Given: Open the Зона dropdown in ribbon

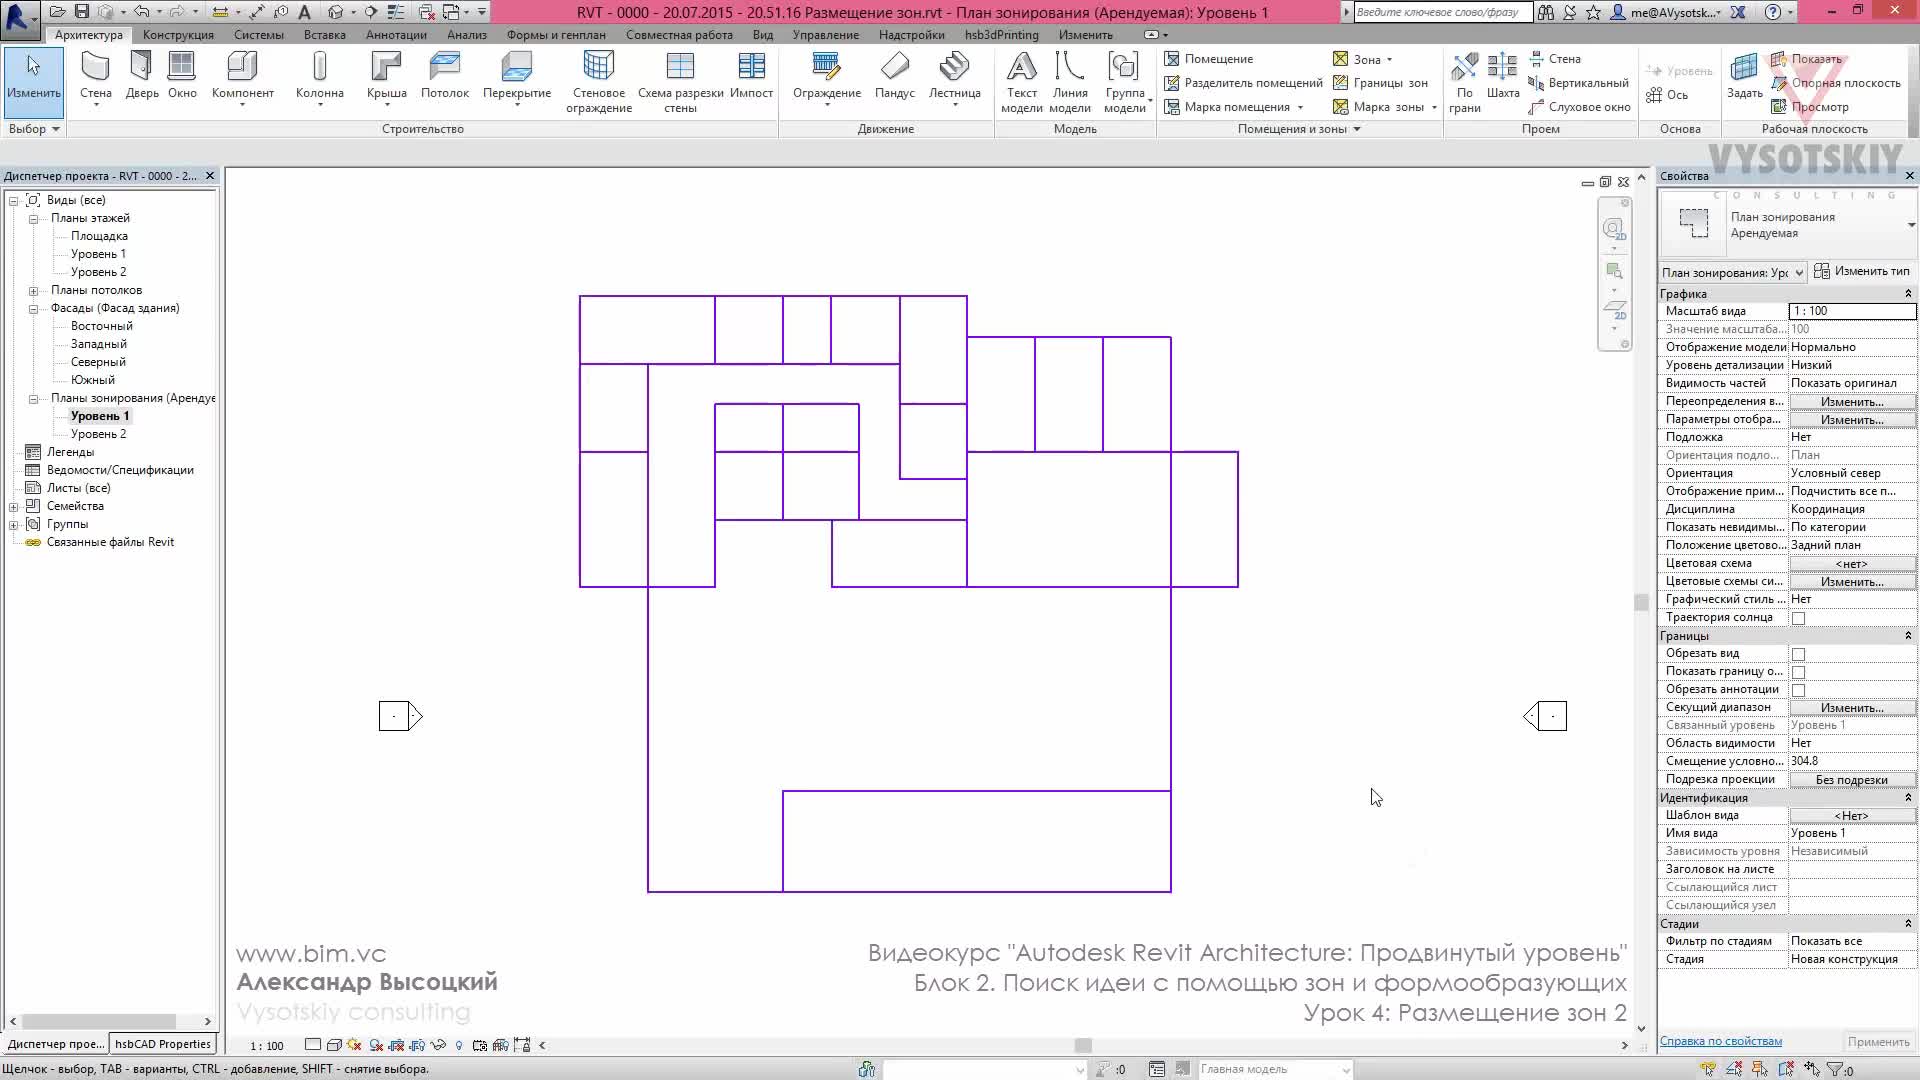Looking at the screenshot, I should [1389, 60].
